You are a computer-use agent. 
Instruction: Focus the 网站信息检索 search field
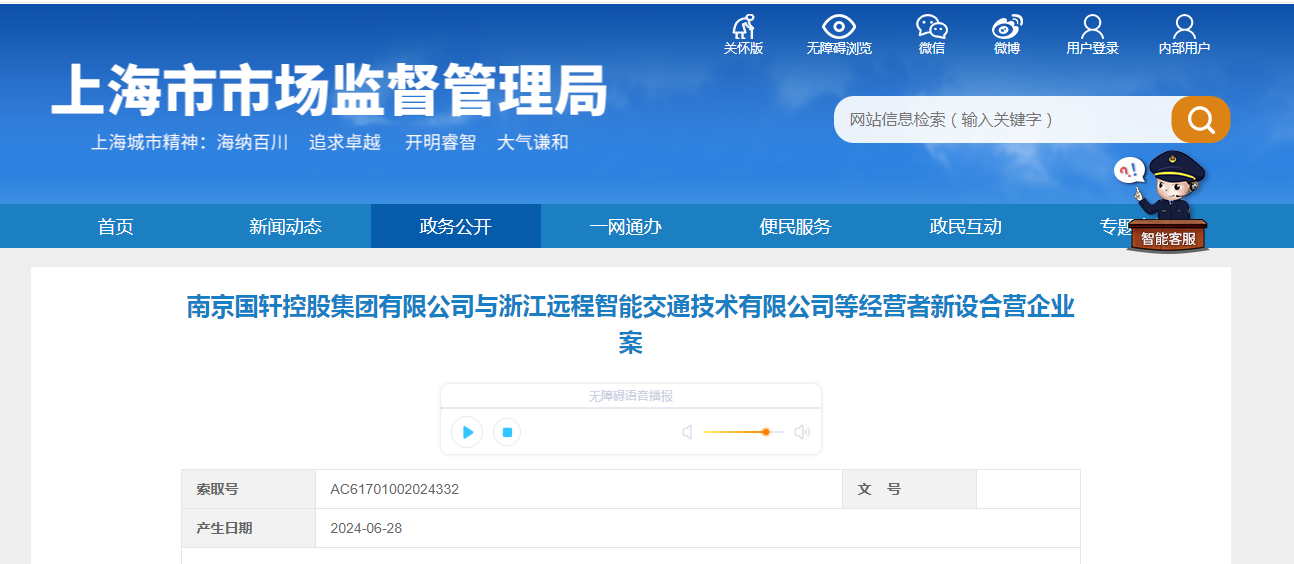click(1003, 120)
